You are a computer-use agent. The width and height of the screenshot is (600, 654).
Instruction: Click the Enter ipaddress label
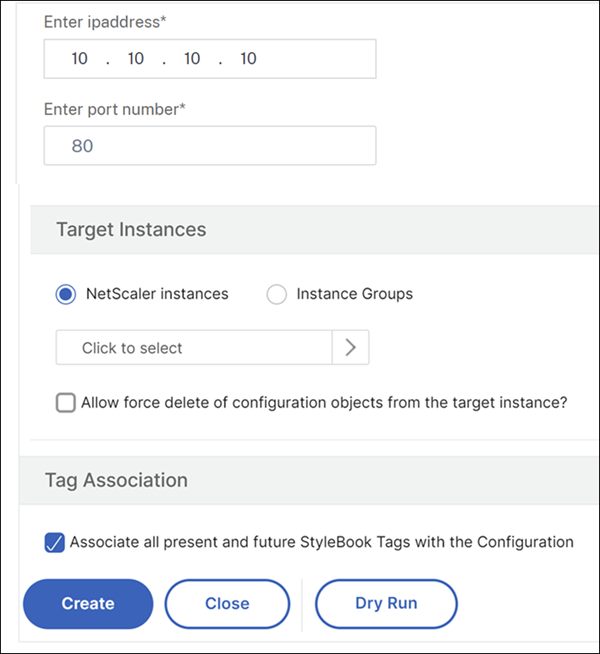point(105,22)
